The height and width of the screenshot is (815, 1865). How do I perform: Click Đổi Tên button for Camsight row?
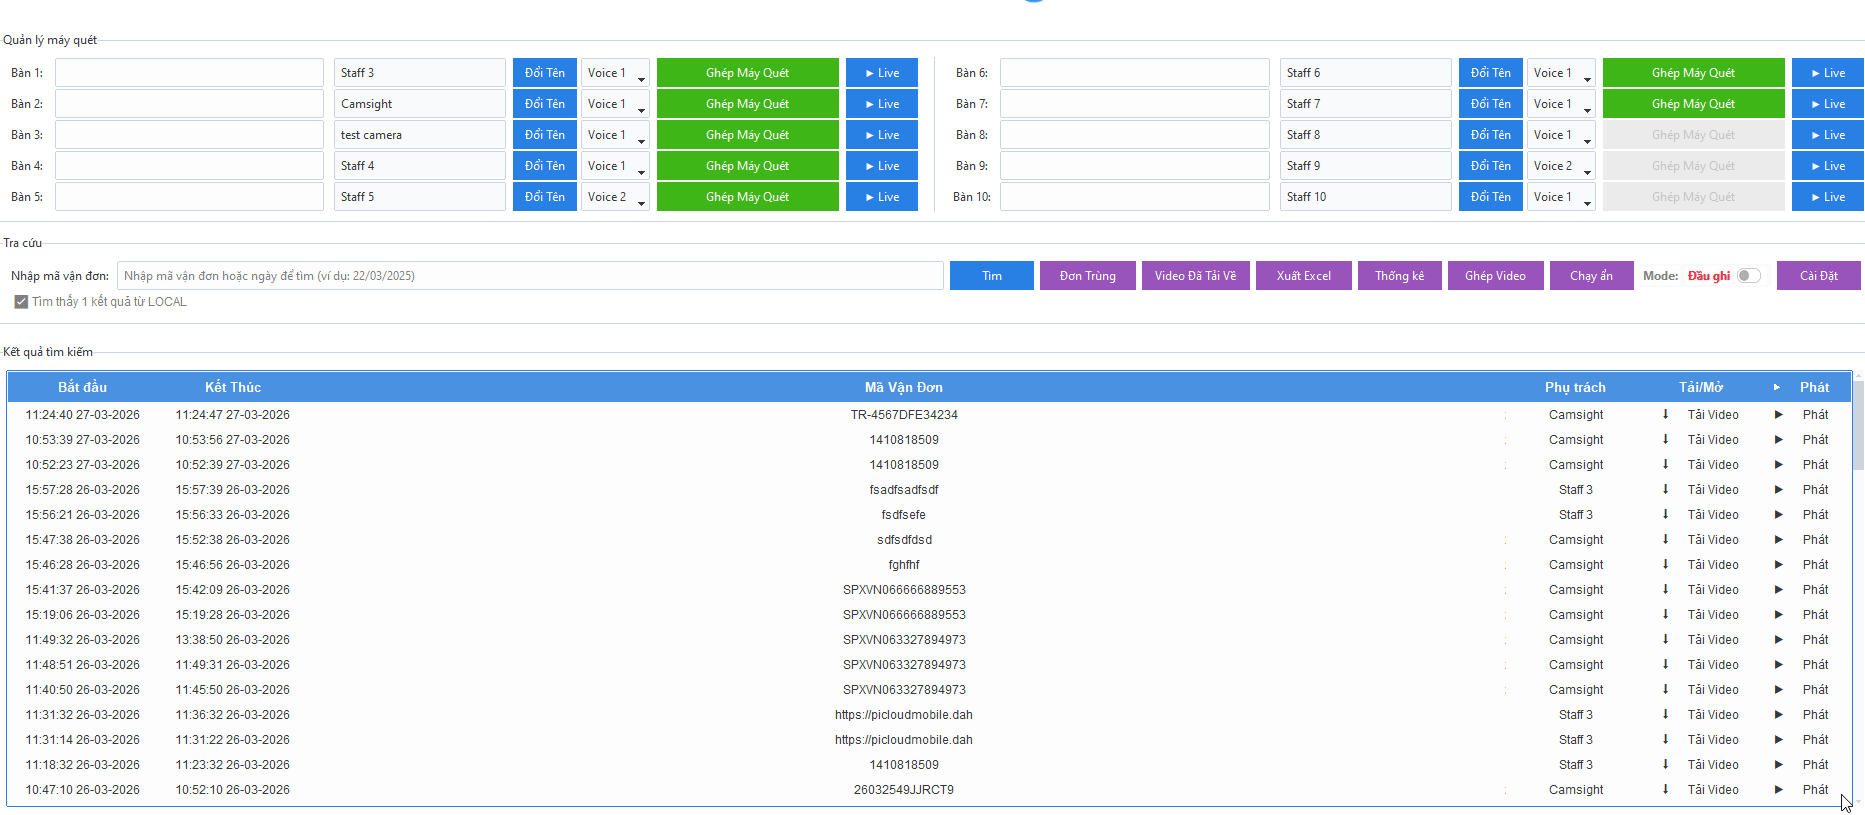point(544,104)
